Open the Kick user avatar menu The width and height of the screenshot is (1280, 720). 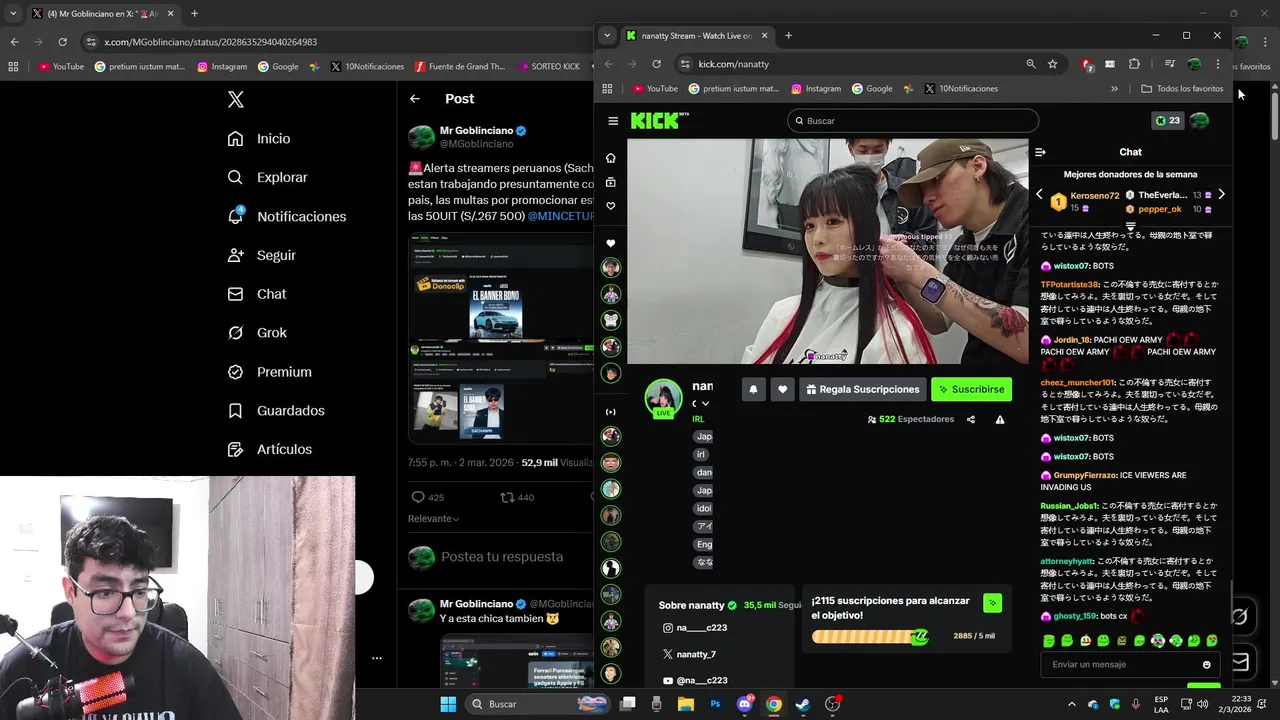click(x=1199, y=121)
